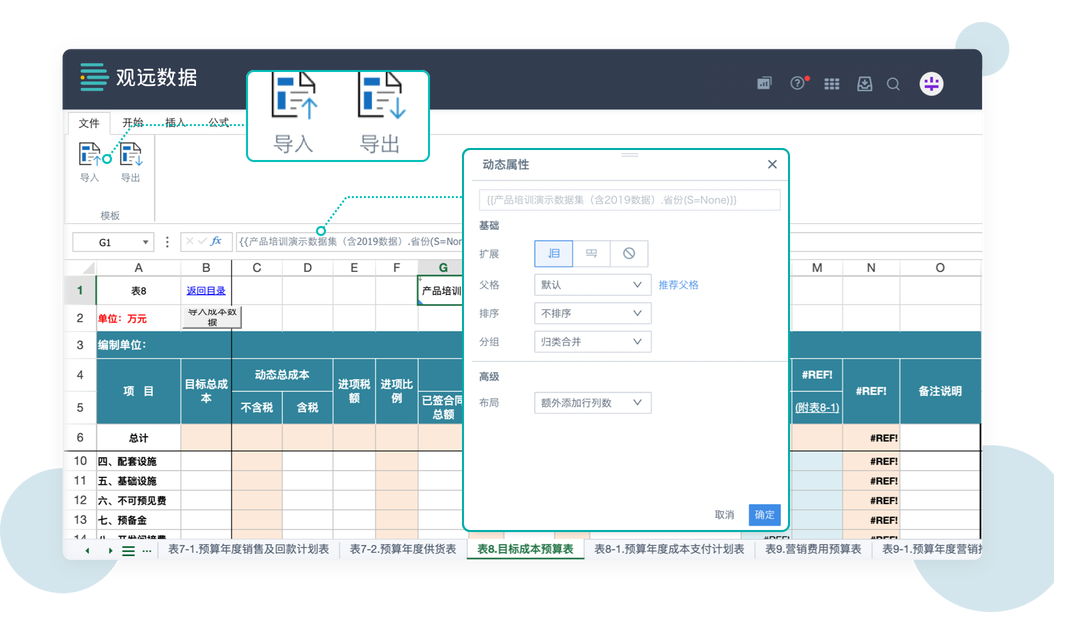The image size is (1074, 632).
Task: Open the 父格 dropdown showing 默认
Action: pyautogui.click(x=593, y=285)
